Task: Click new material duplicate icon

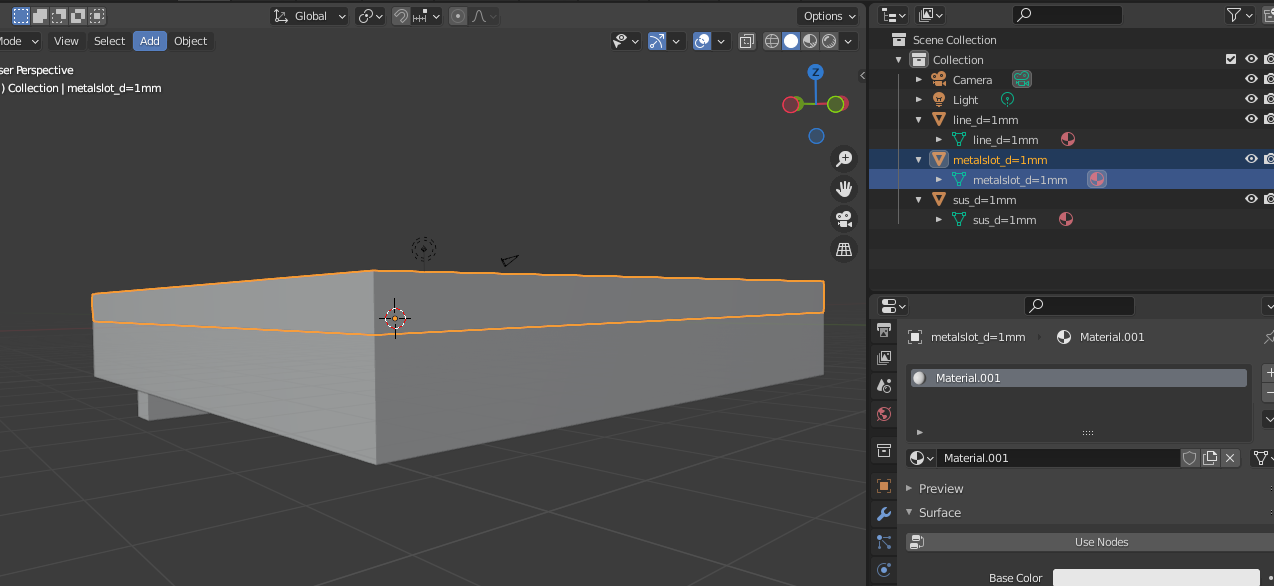Action: tap(1210, 458)
